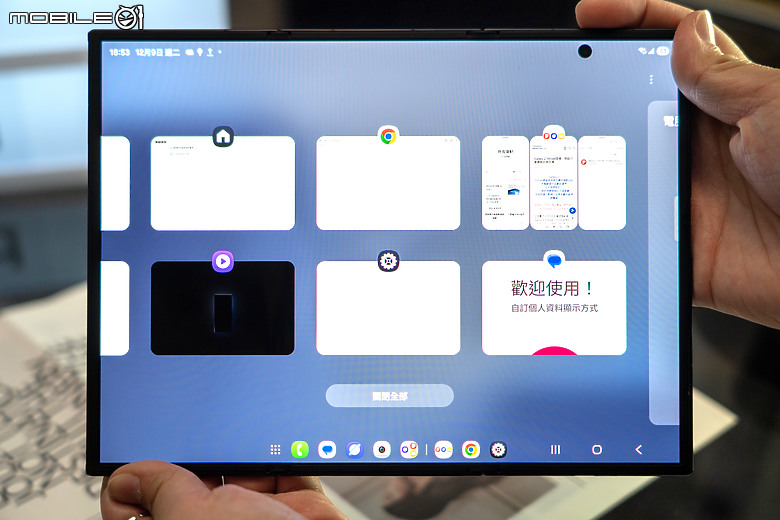
Task: Select the left pane of the three-app split card
Action: point(505,183)
